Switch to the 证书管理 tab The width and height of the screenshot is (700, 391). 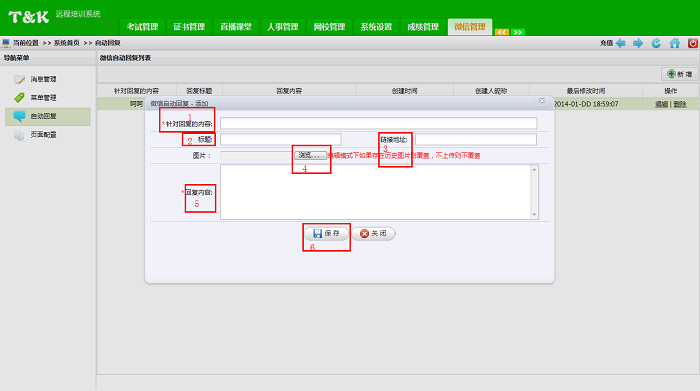tap(189, 27)
